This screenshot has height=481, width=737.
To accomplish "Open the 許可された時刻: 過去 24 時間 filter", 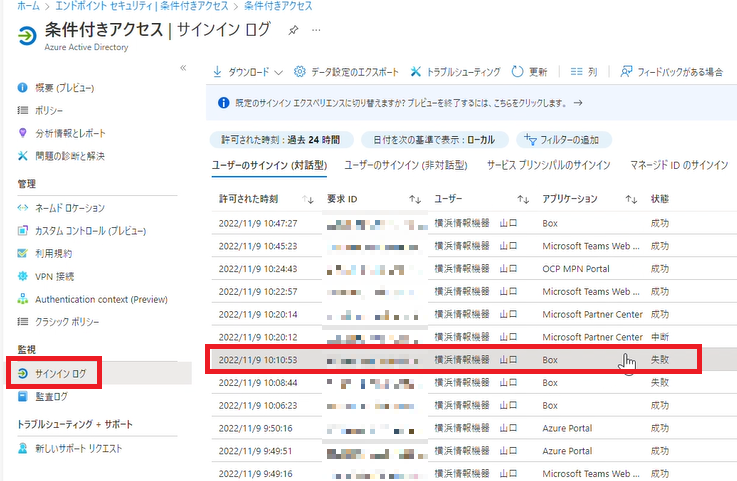I will pyautogui.click(x=281, y=140).
